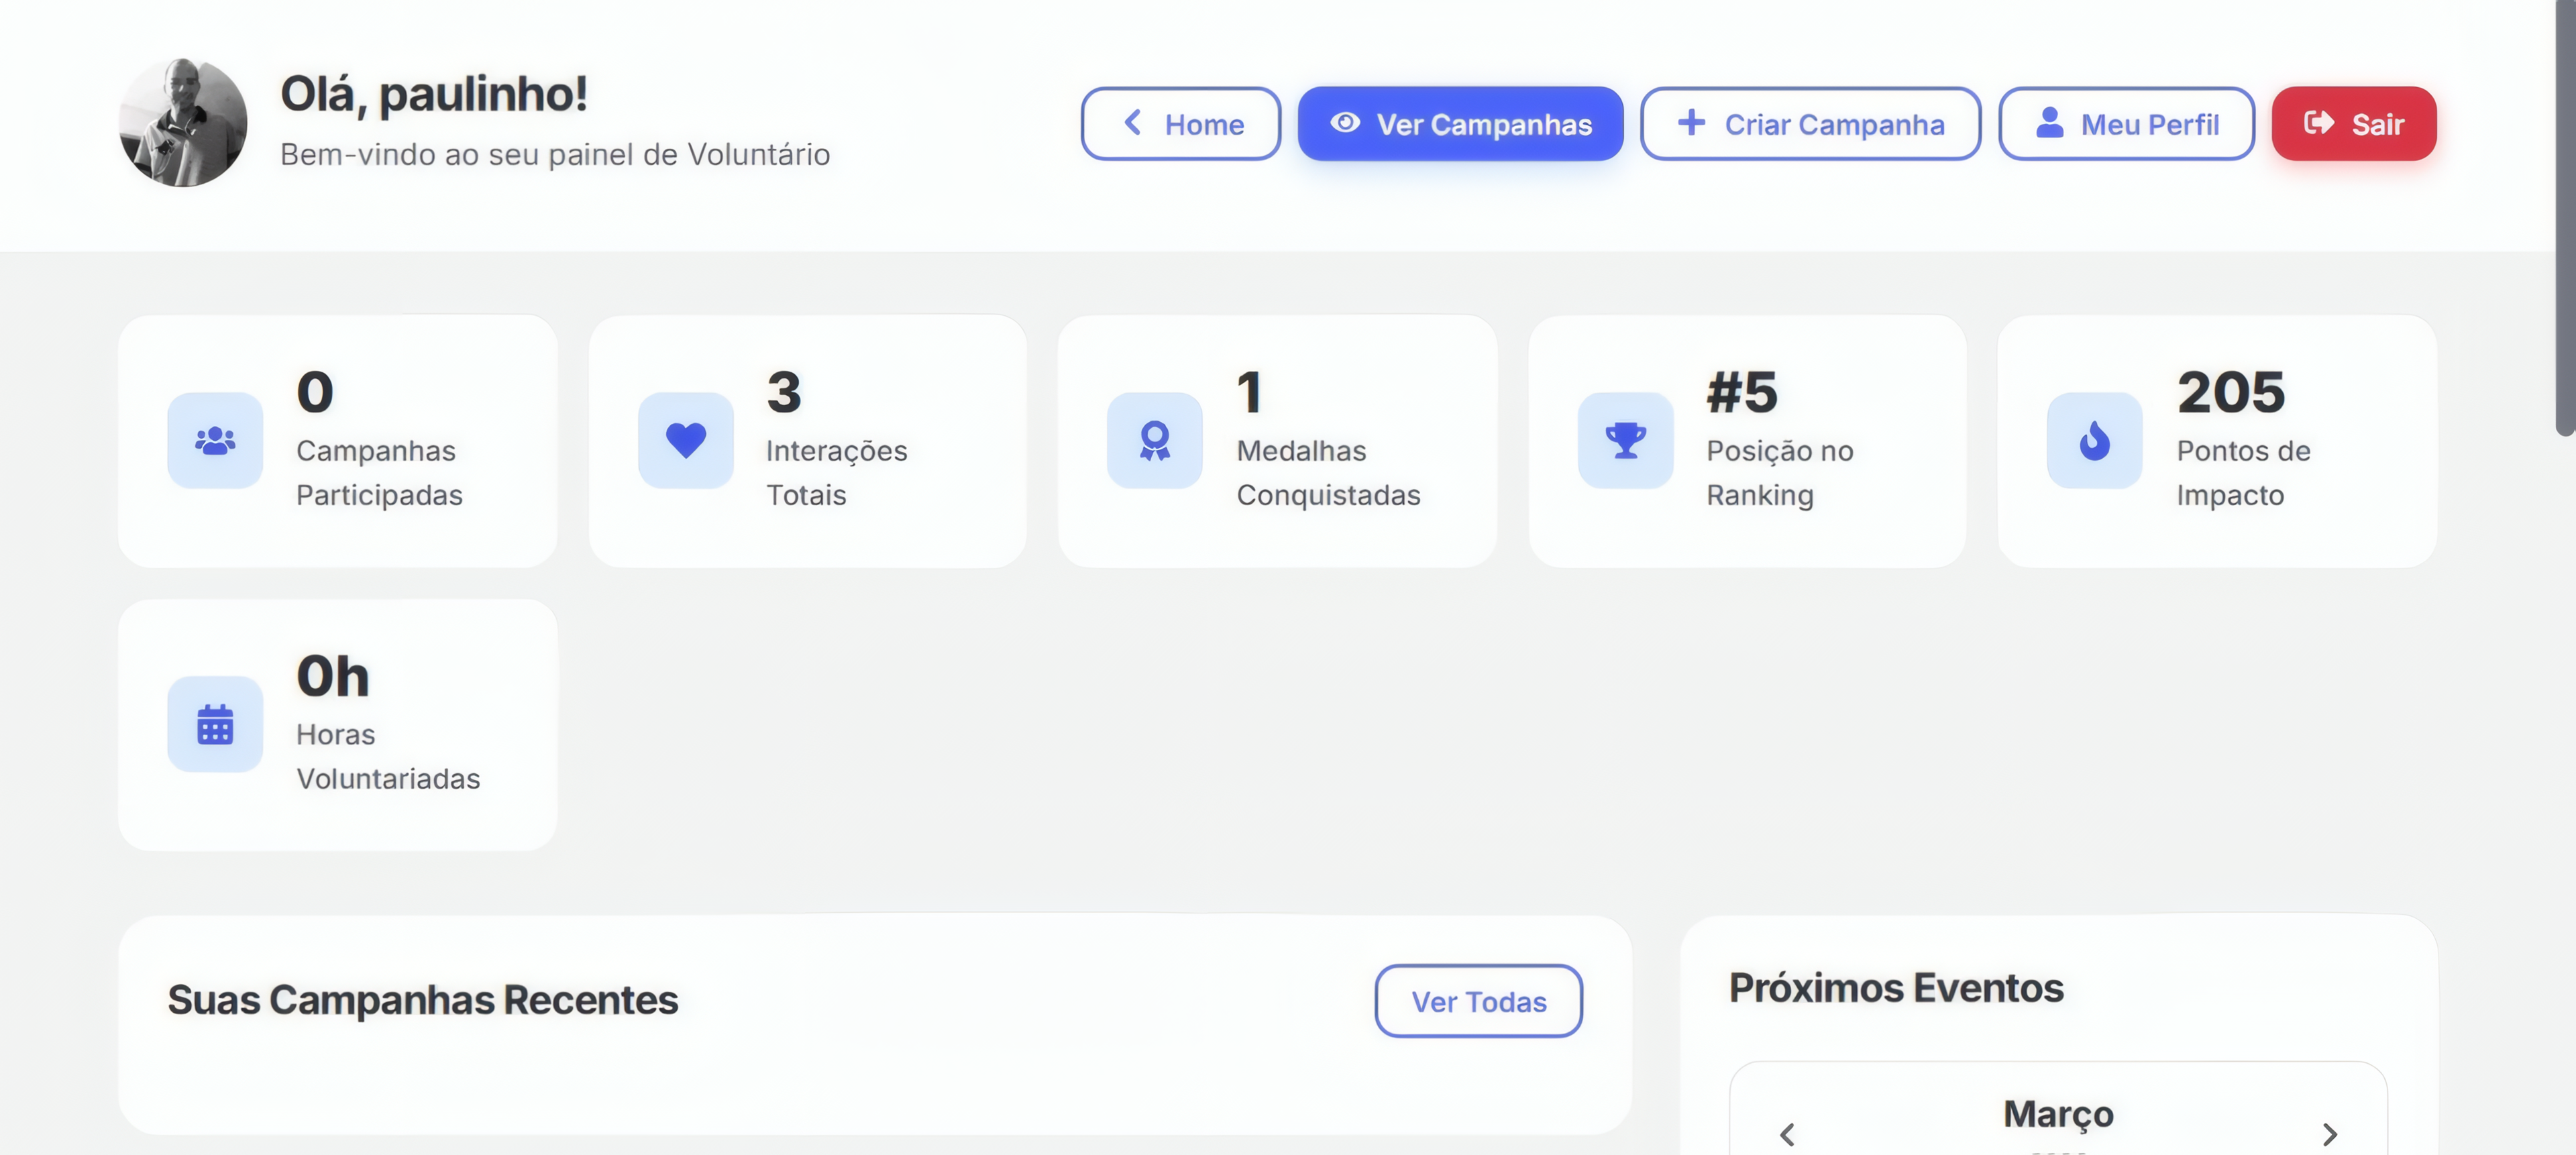Go back using the Home button

[1180, 124]
